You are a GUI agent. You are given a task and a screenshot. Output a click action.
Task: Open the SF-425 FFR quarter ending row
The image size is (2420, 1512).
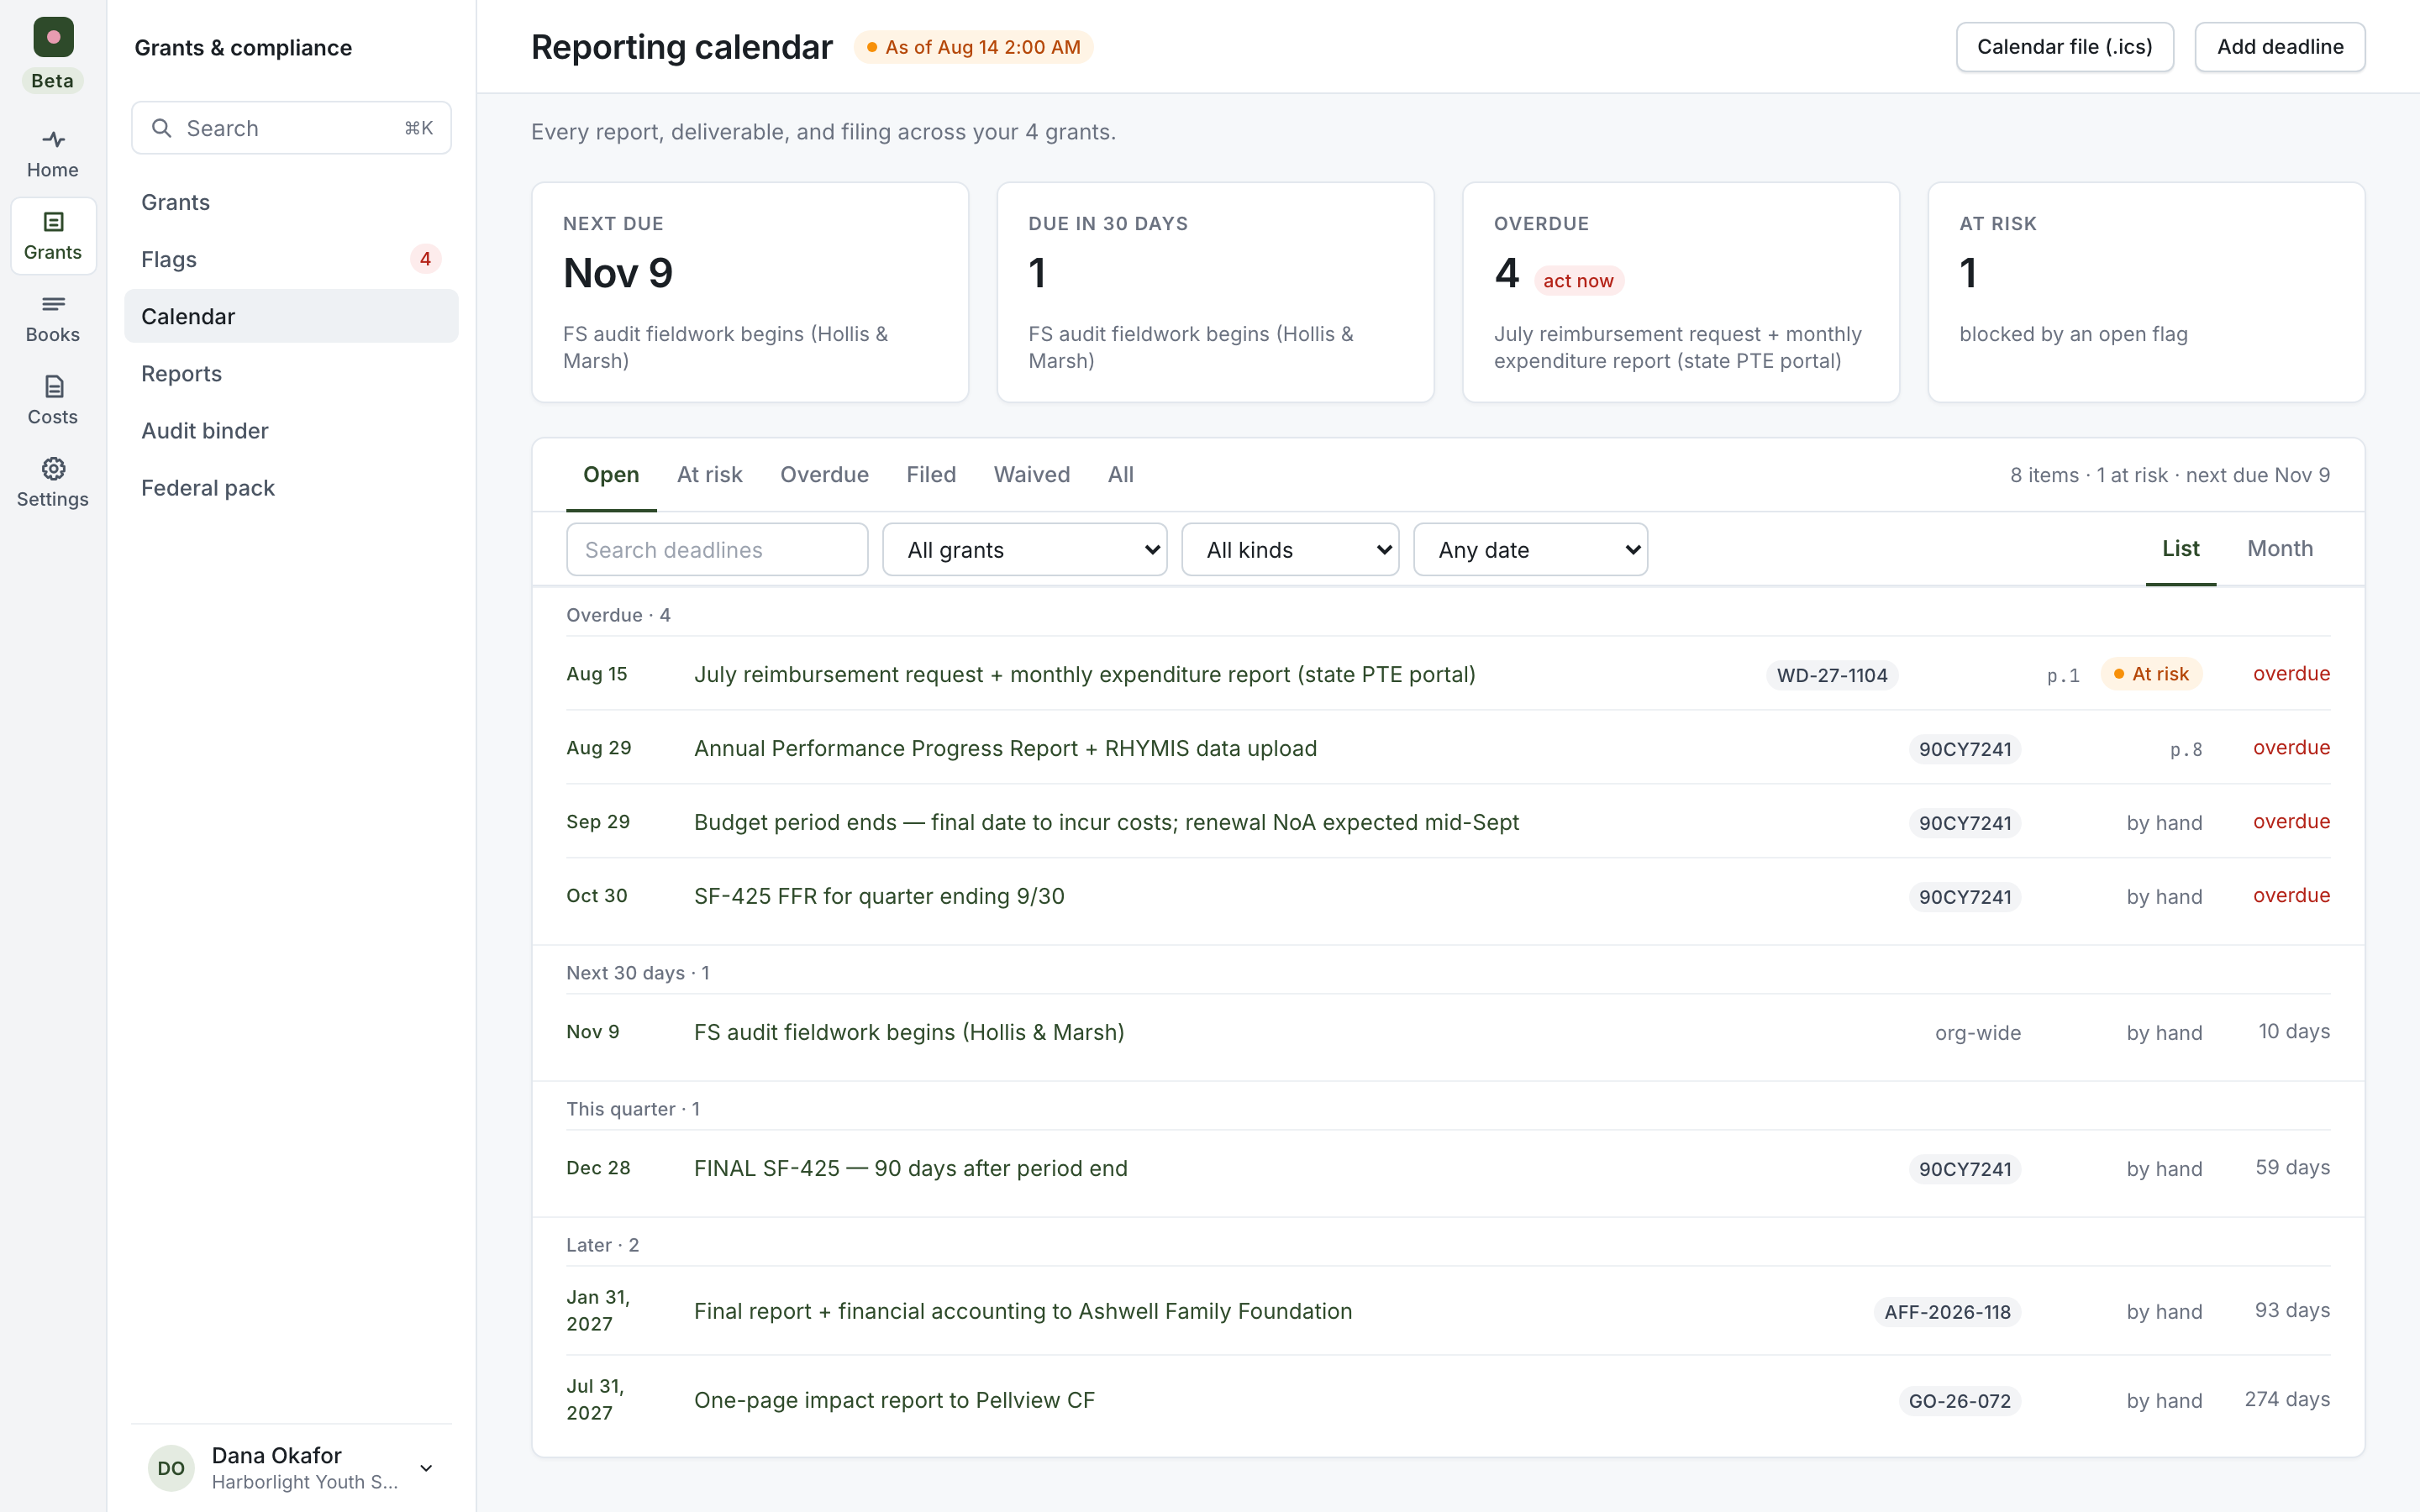1448,896
